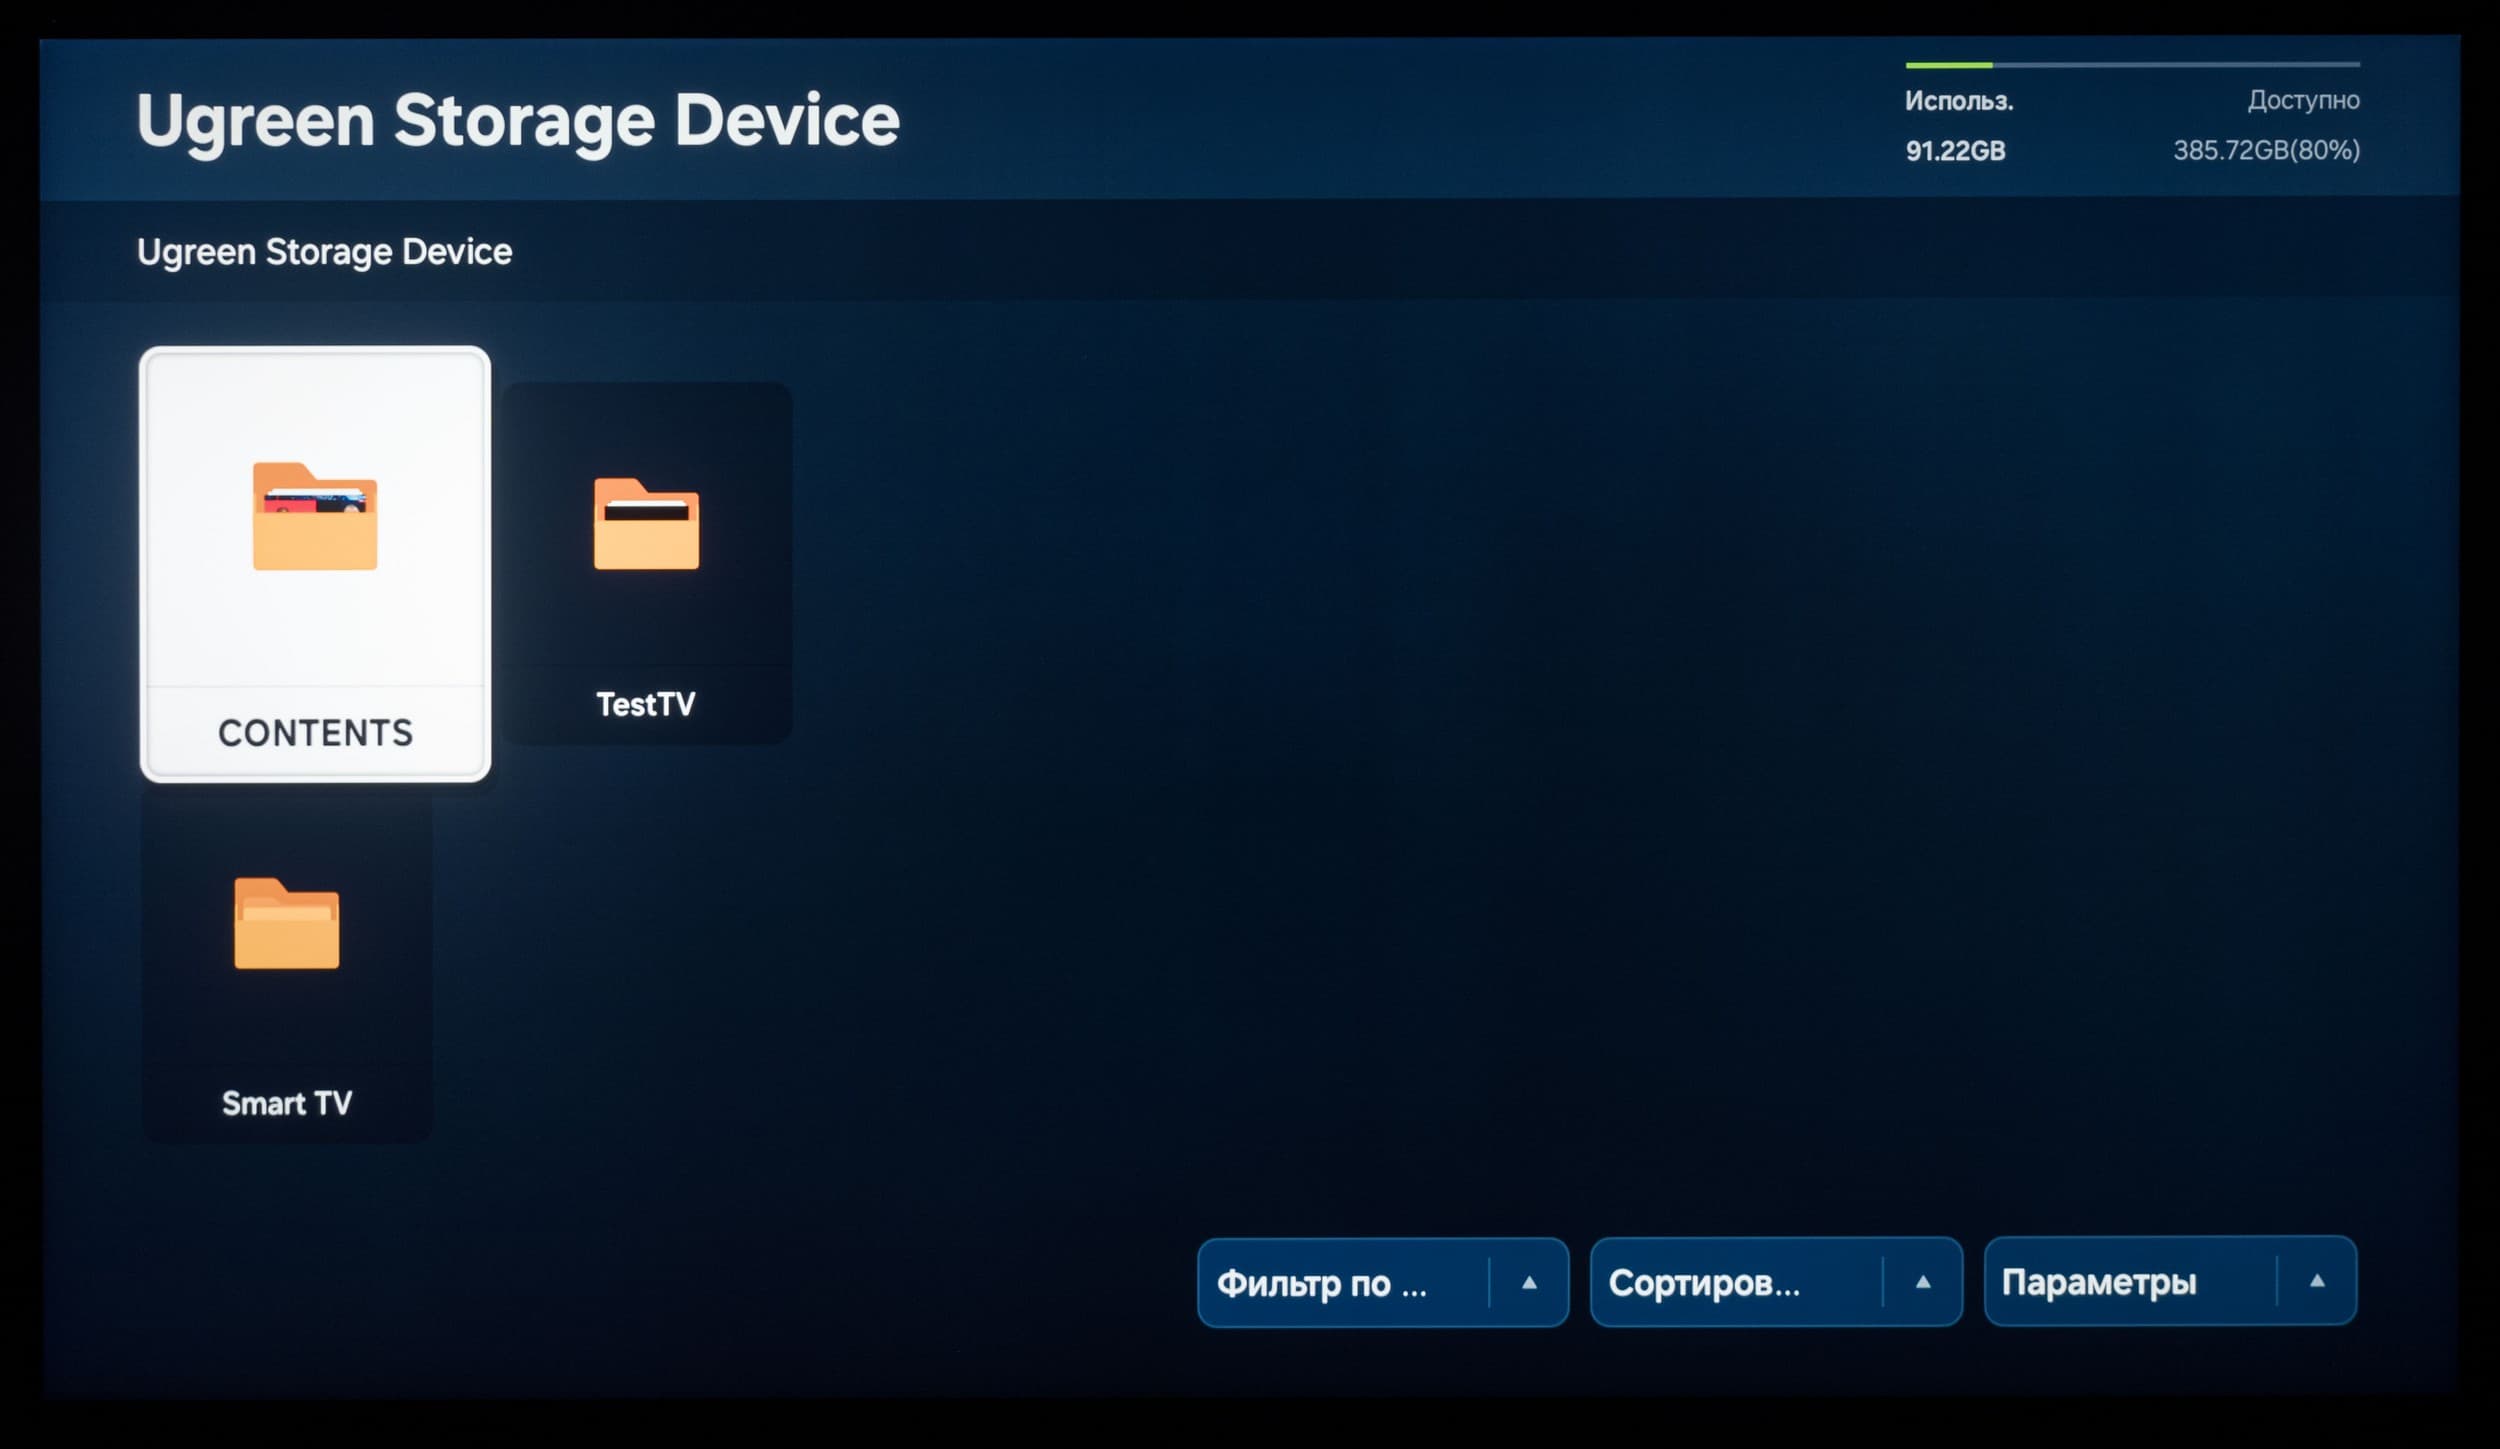
Task: Click the Фильтр по ... button text
Action: point(1321,1283)
